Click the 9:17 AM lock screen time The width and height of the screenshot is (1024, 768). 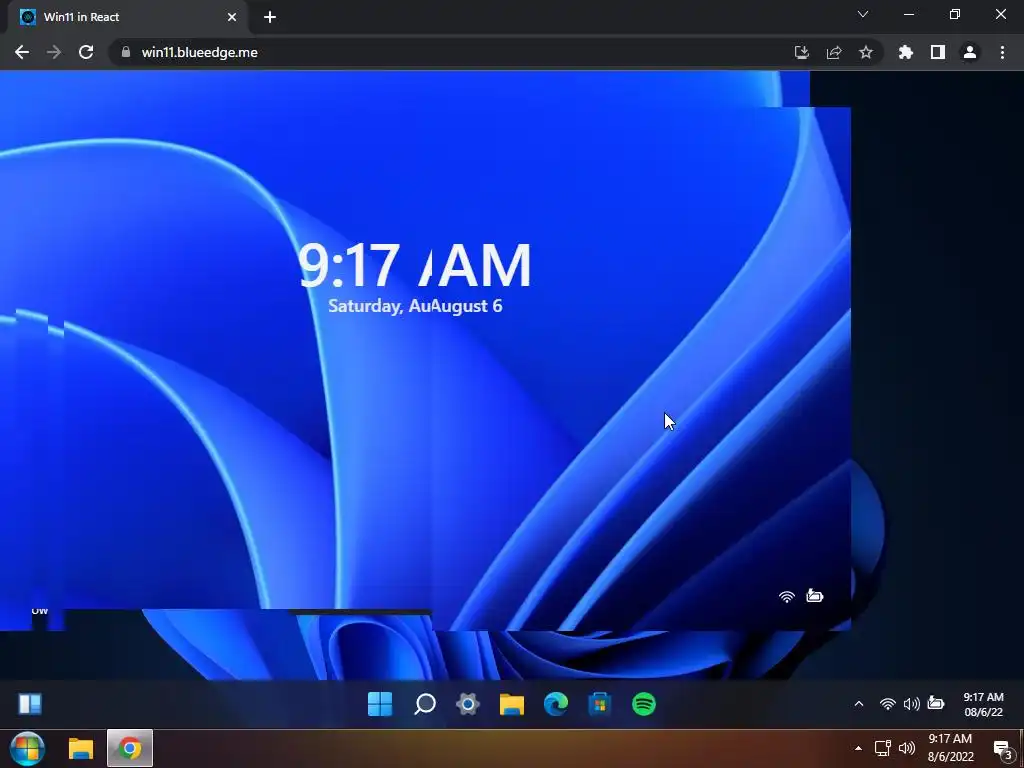(415, 265)
